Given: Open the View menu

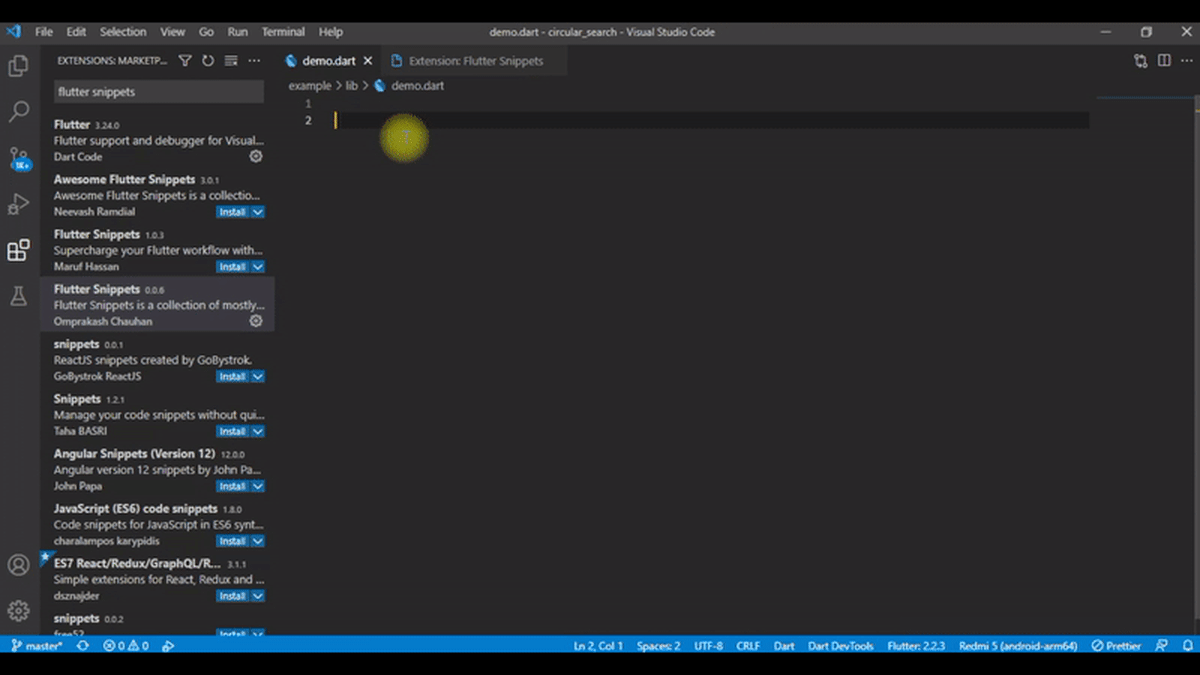Looking at the screenshot, I should 173,32.
